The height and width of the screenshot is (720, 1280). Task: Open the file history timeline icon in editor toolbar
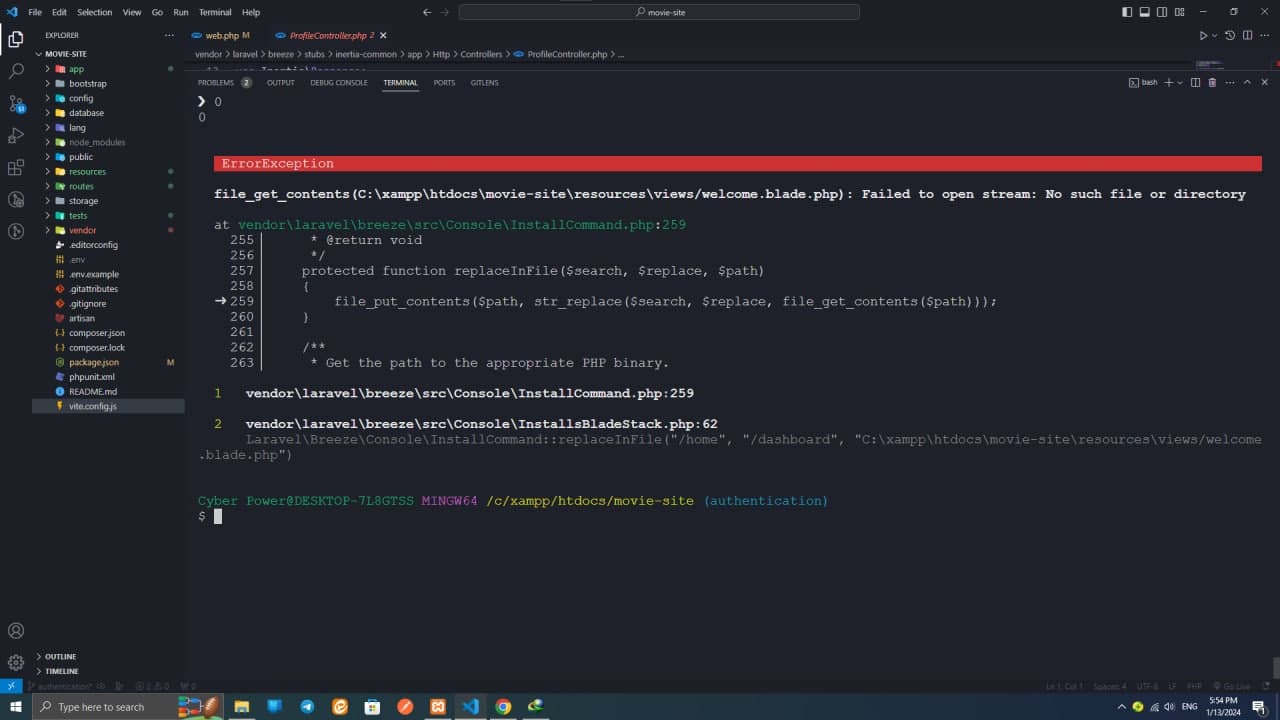pyautogui.click(x=1230, y=35)
